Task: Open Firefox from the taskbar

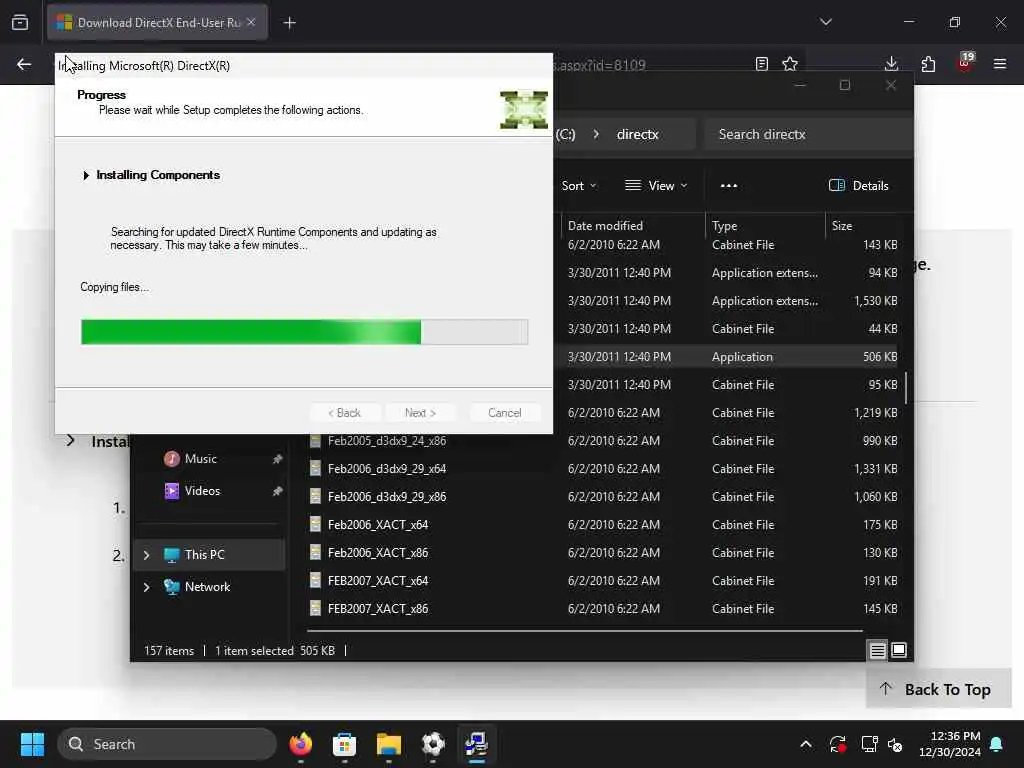Action: pos(301,744)
